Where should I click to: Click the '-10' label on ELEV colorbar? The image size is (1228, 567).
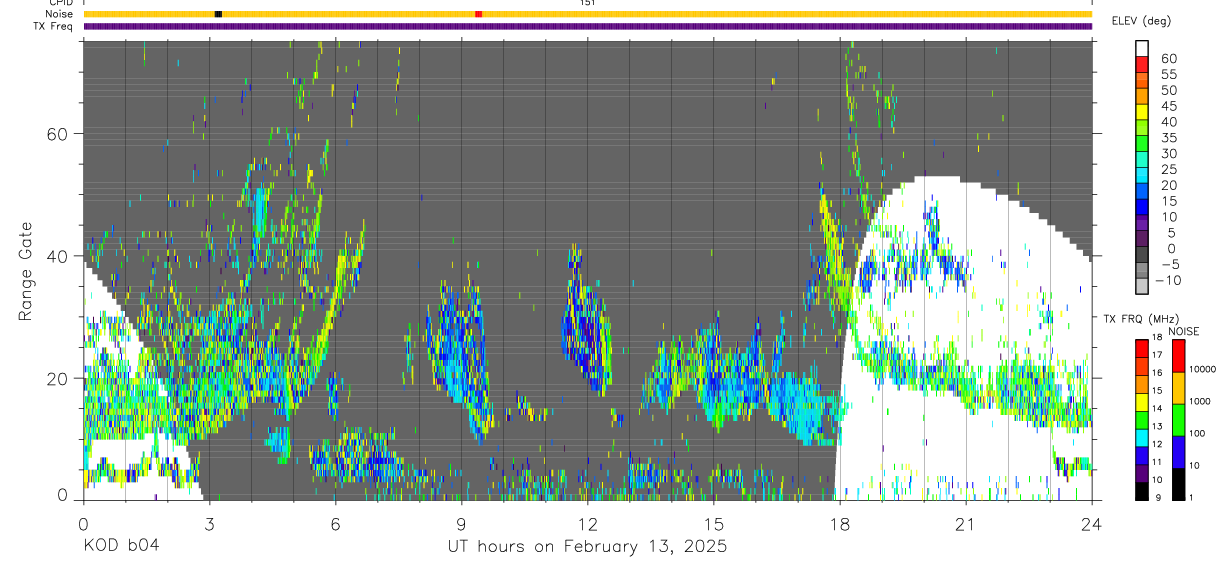[1168, 280]
